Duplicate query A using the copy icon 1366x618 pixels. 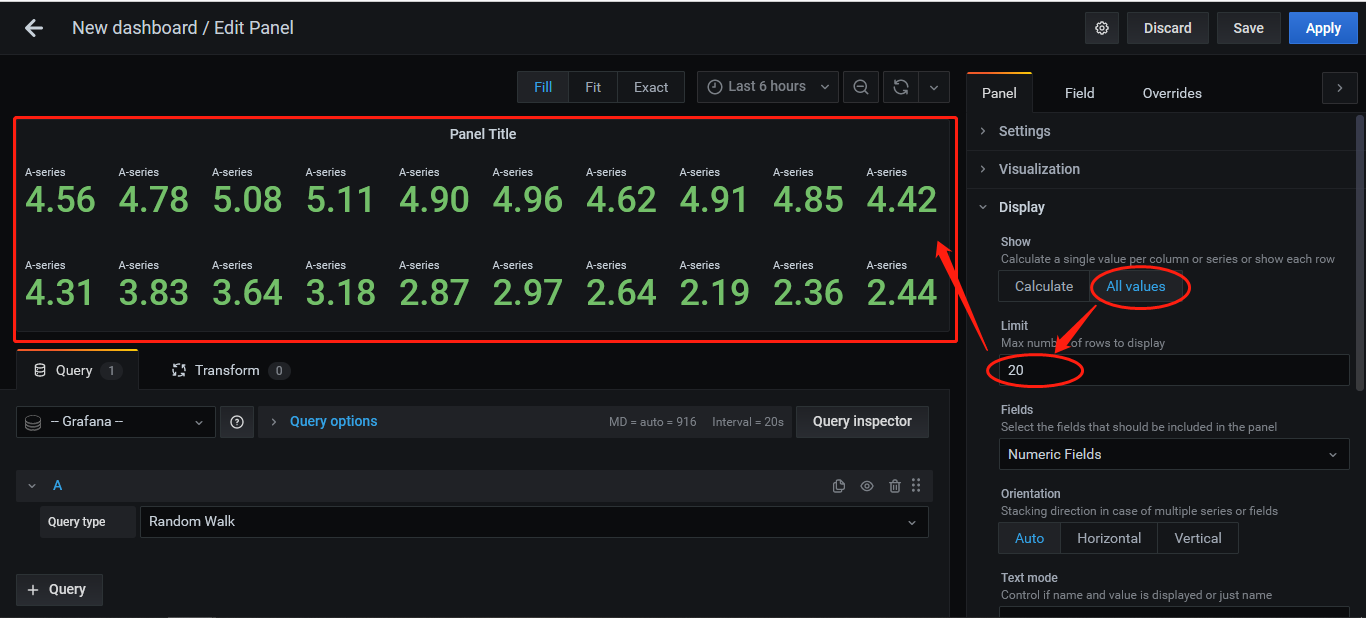[x=838, y=485]
